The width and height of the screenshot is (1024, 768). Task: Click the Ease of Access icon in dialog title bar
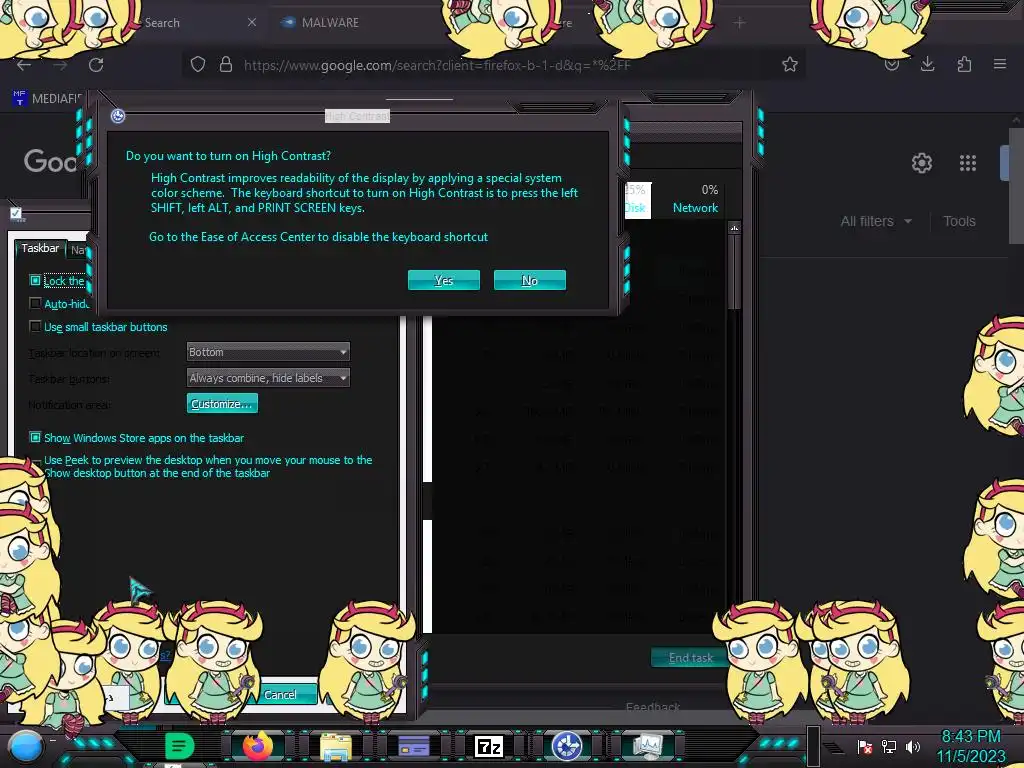pos(118,116)
